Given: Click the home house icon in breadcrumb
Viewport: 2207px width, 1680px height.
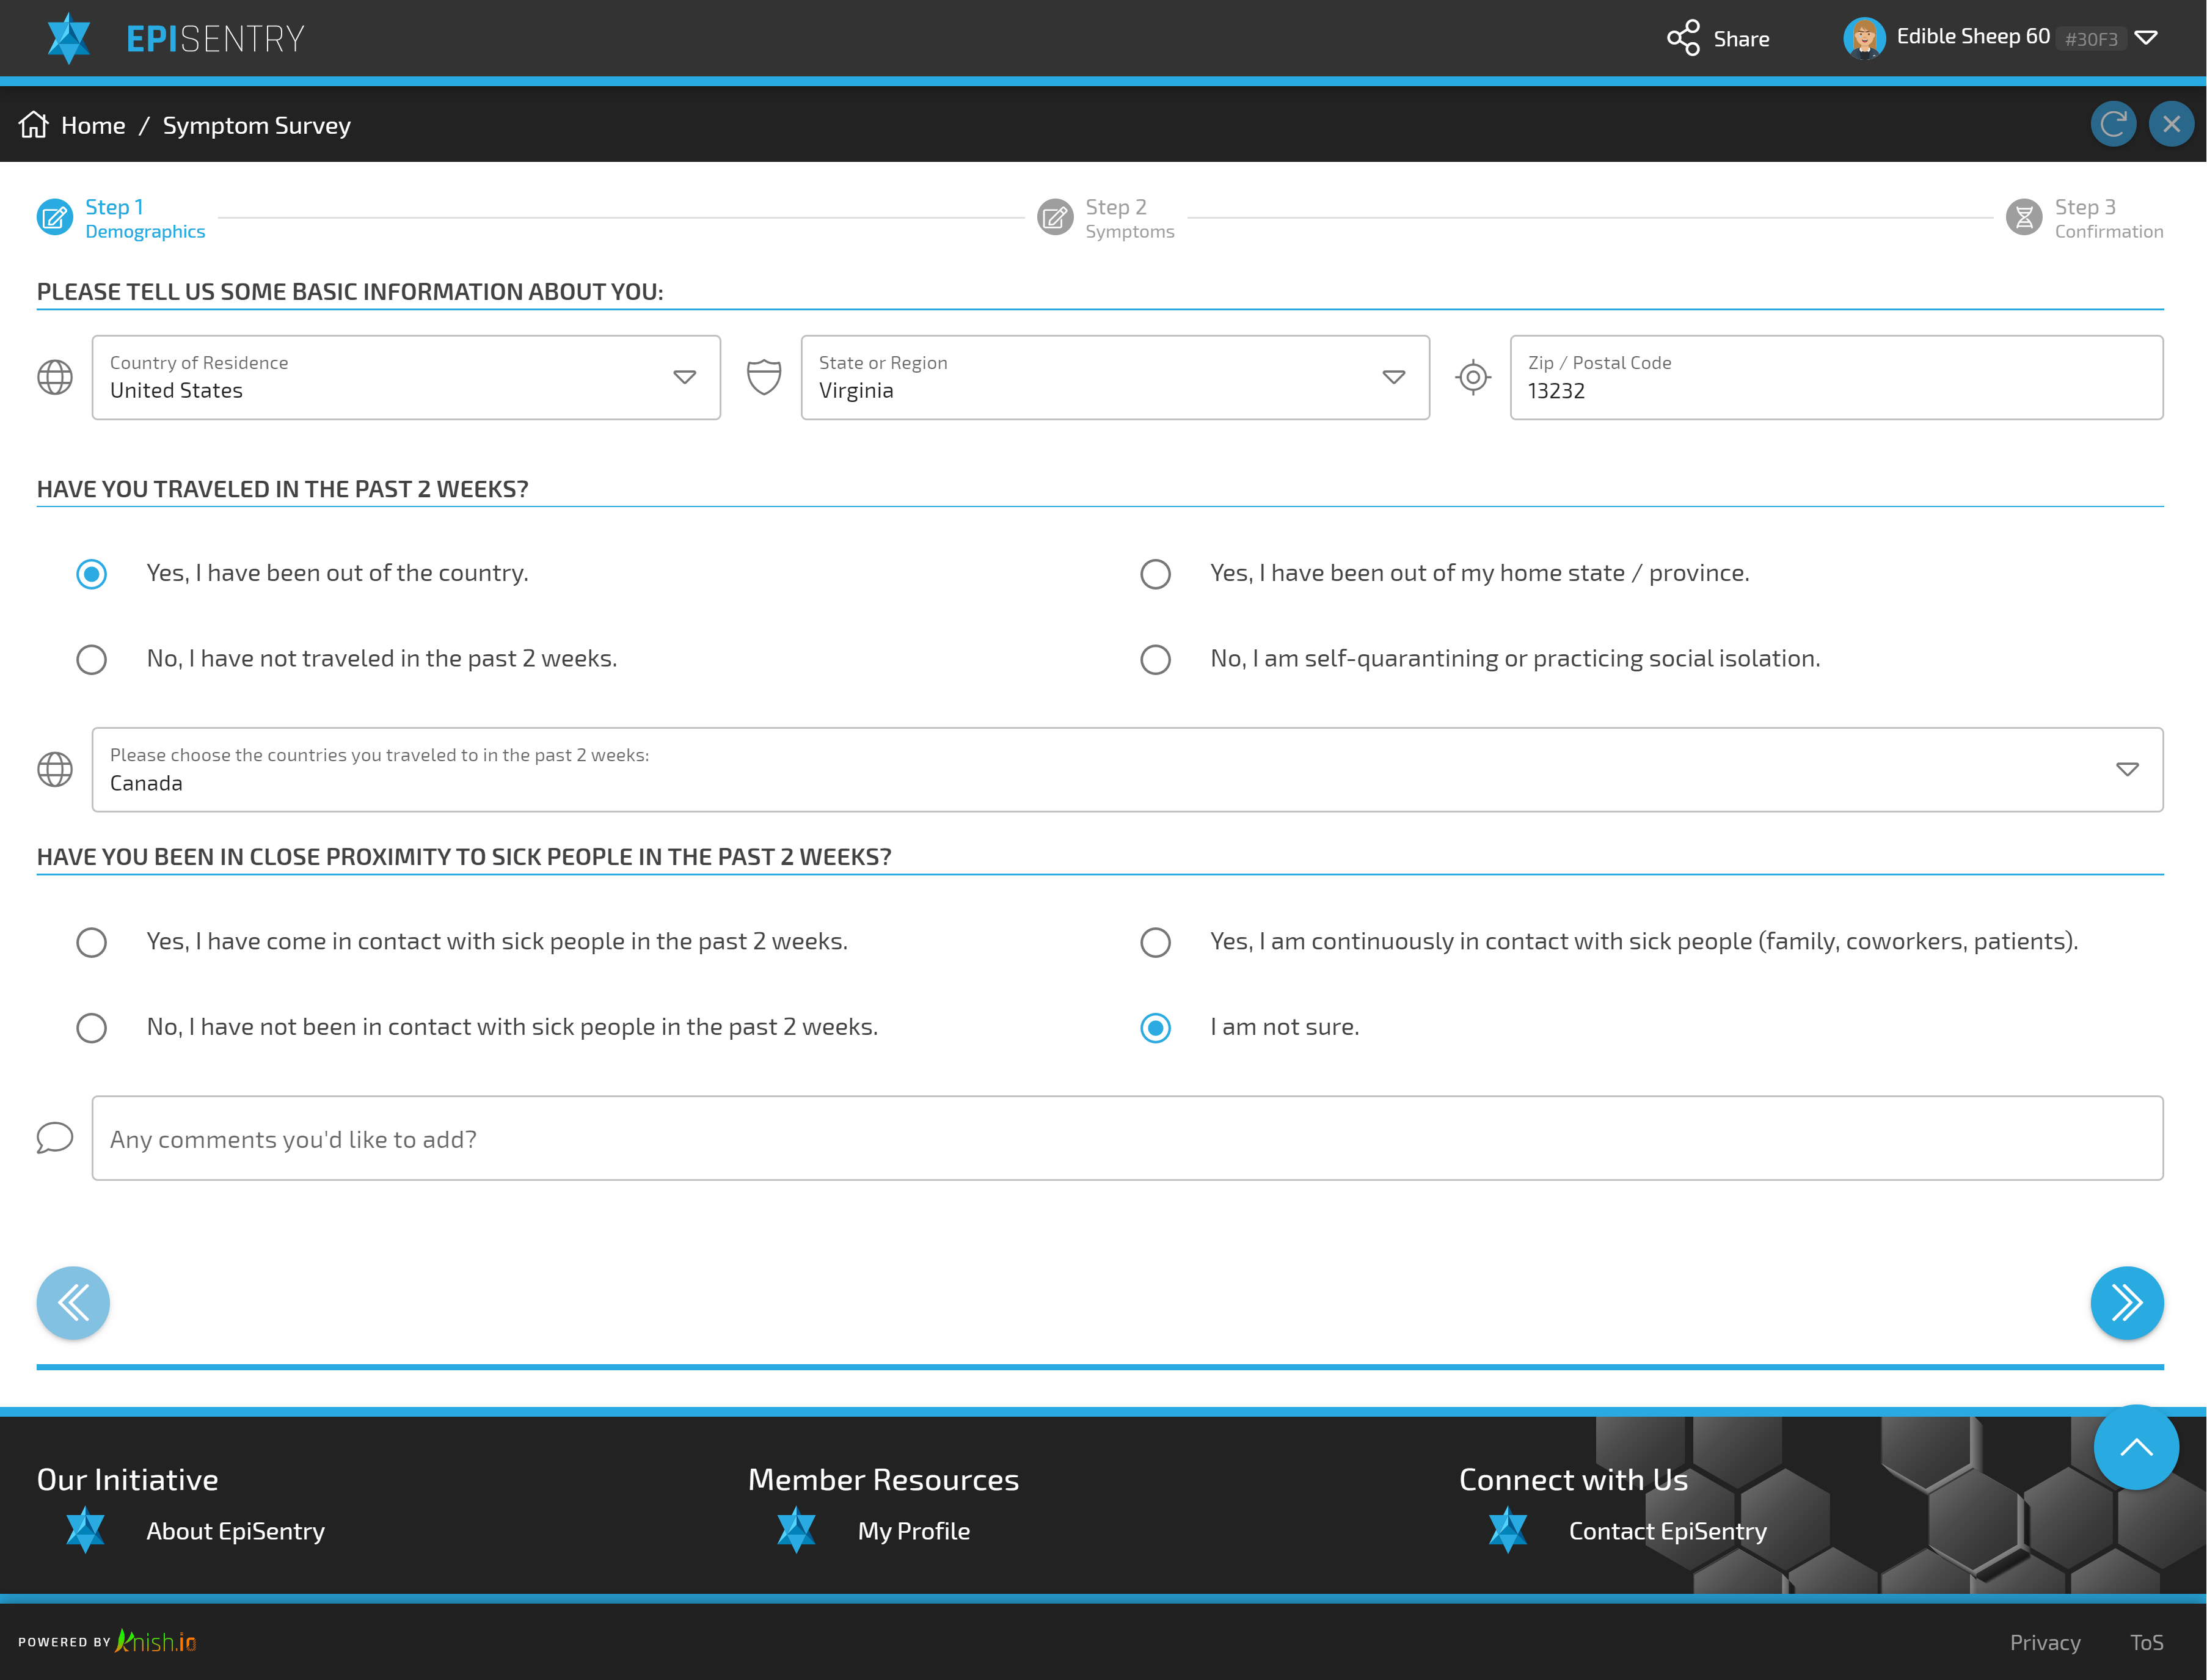Looking at the screenshot, I should coord(34,125).
